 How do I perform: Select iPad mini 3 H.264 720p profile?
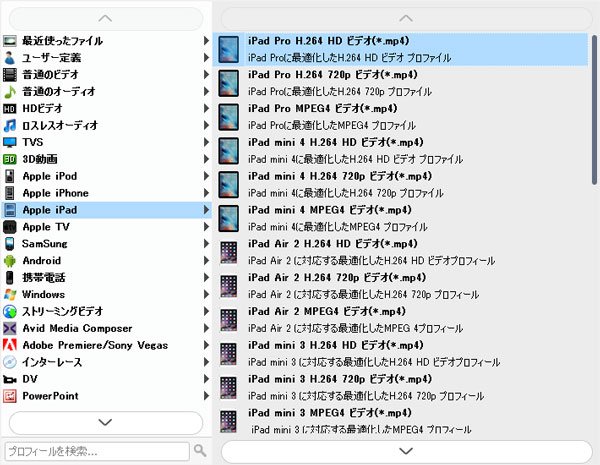[400, 387]
